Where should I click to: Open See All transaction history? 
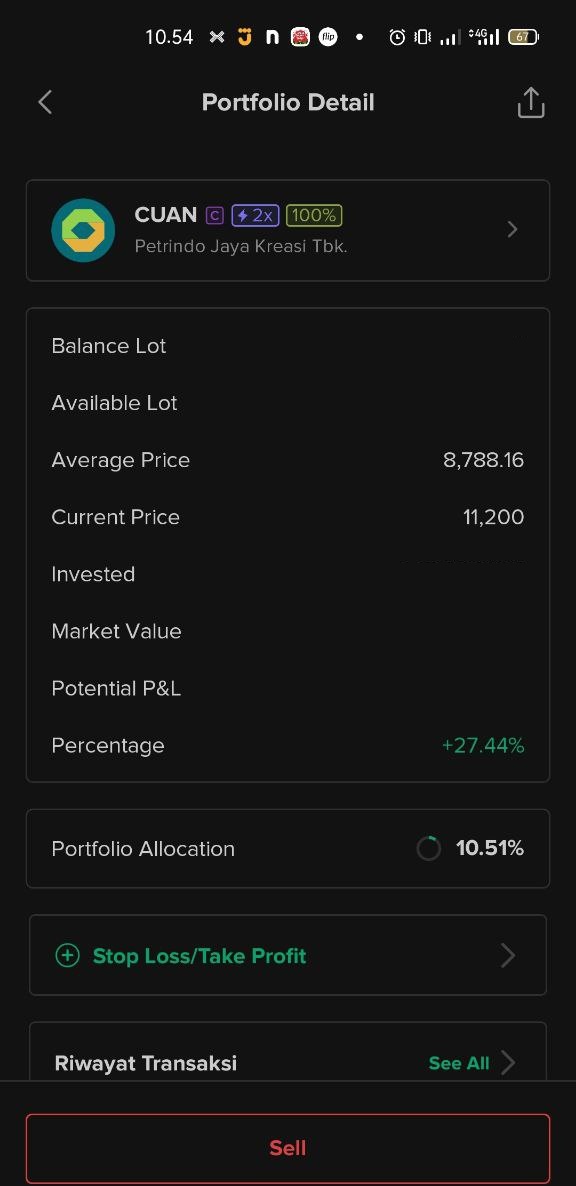(459, 1063)
